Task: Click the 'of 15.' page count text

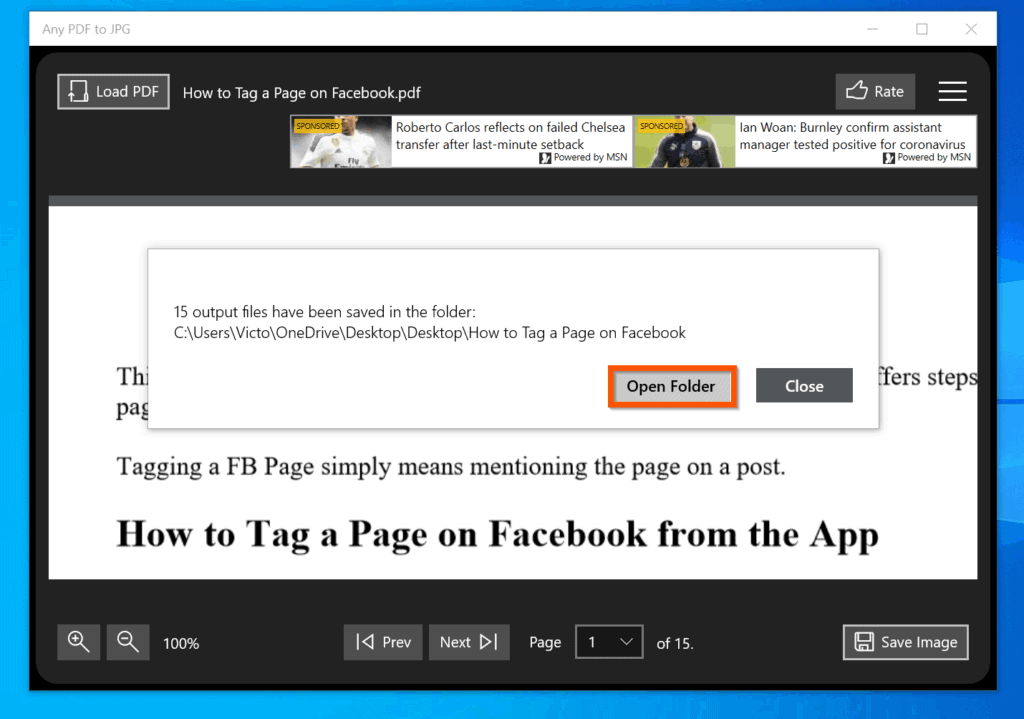Action: 675,643
